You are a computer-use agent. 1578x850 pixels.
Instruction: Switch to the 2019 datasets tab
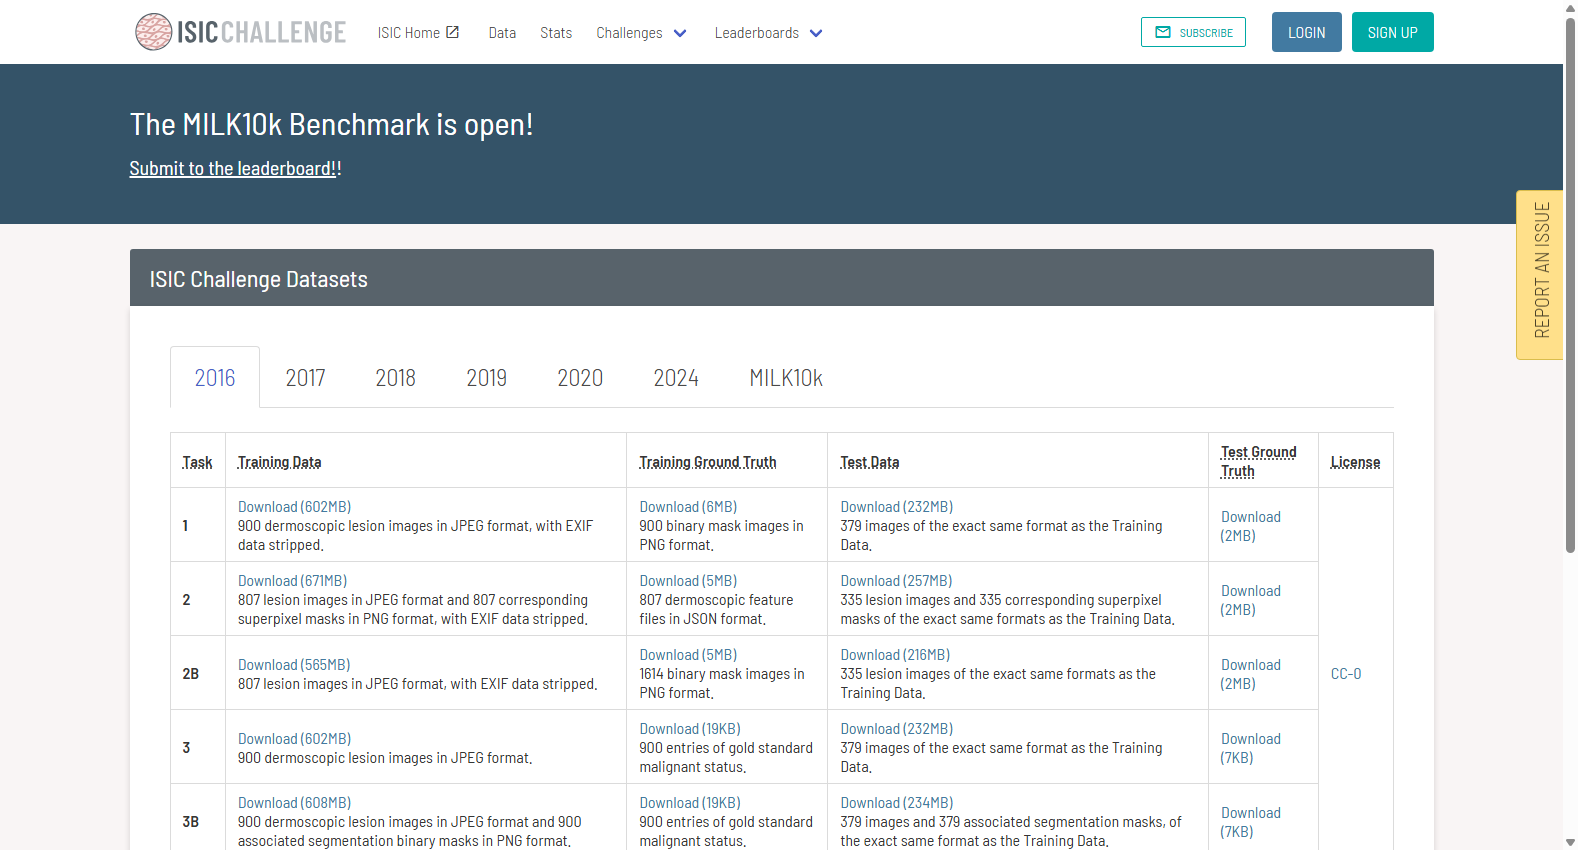(486, 378)
